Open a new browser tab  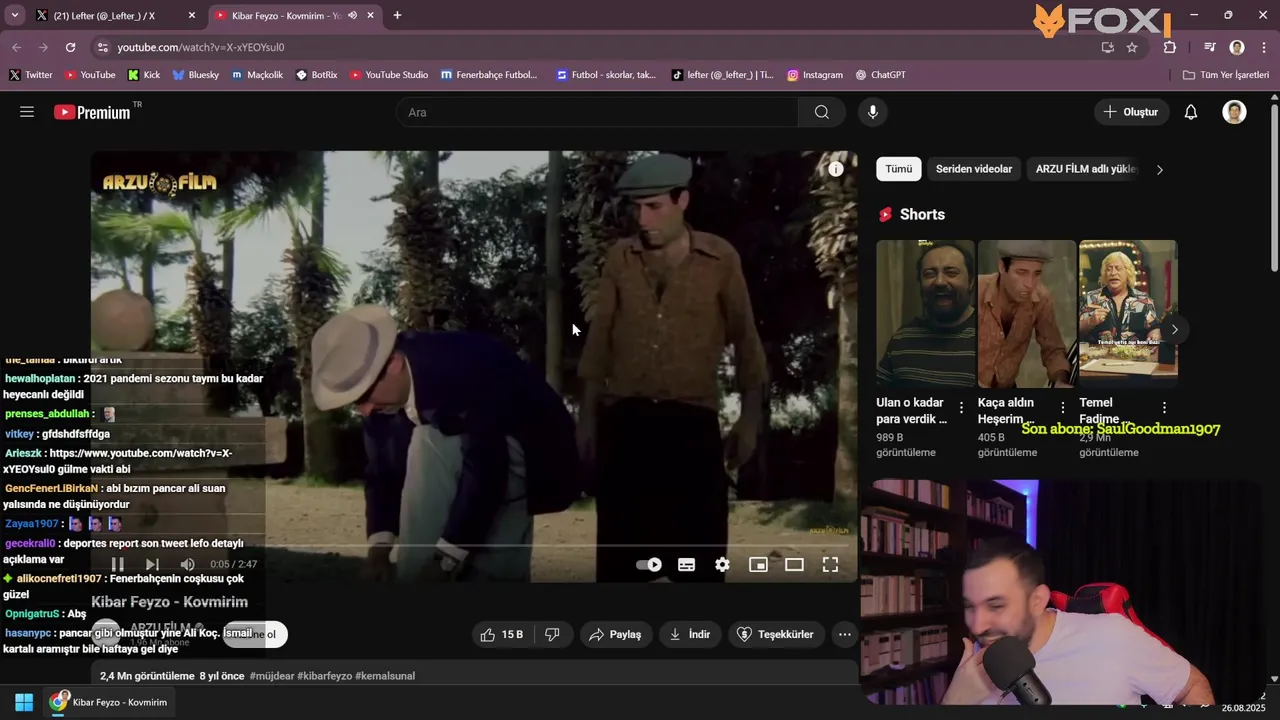(x=397, y=16)
